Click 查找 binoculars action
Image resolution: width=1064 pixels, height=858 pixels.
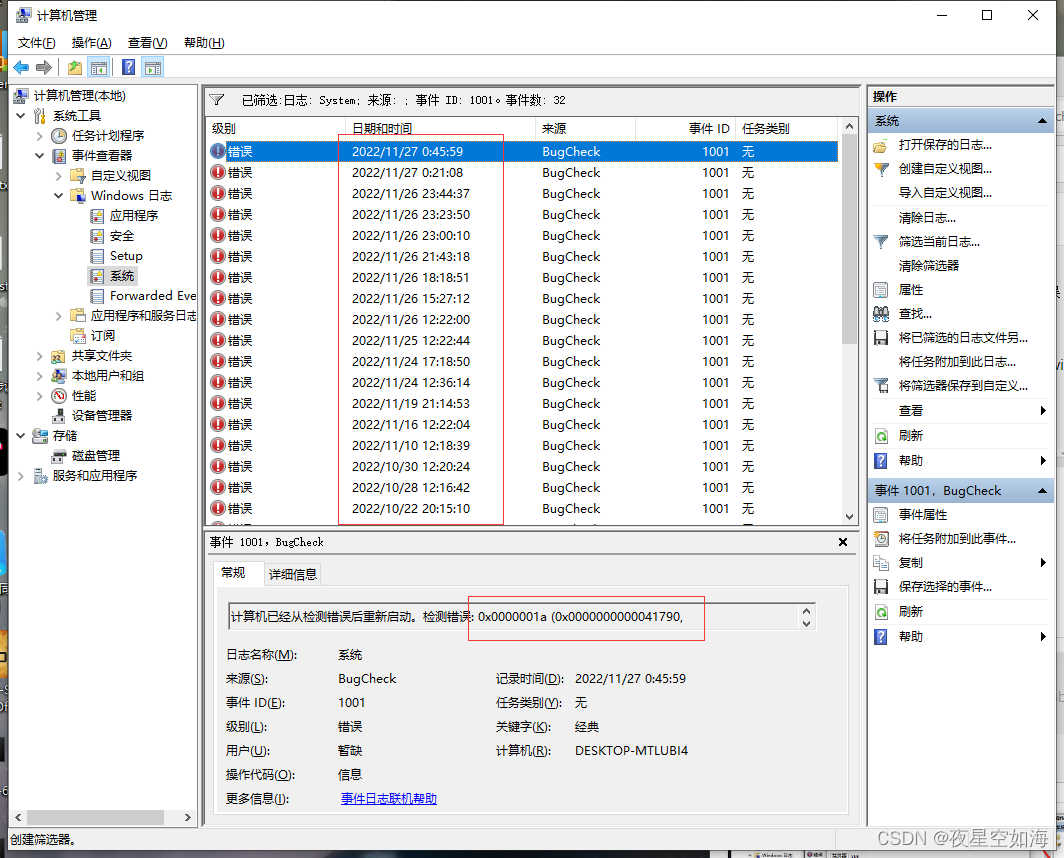pyautogui.click(x=881, y=314)
